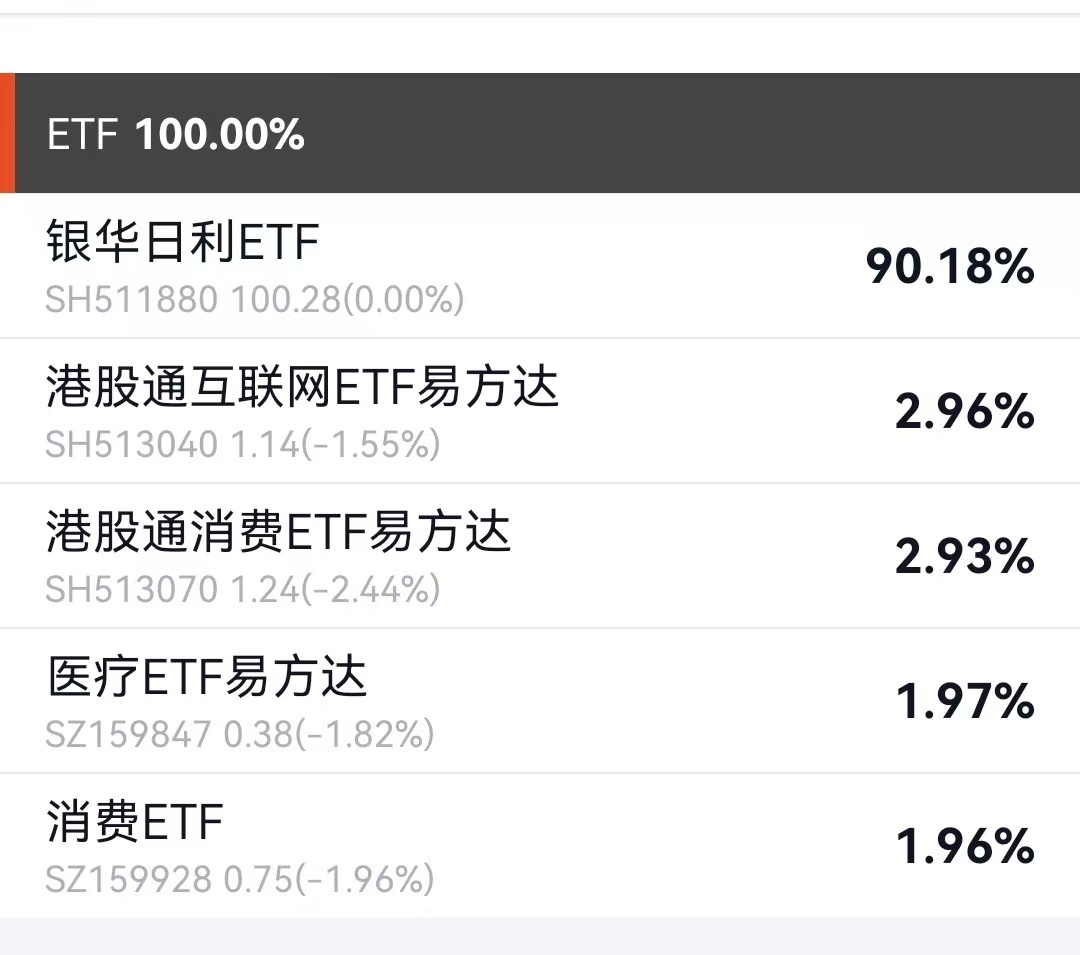Image resolution: width=1080 pixels, height=955 pixels.
Task: Select the SZ159928 stock code
Action: tap(128, 879)
